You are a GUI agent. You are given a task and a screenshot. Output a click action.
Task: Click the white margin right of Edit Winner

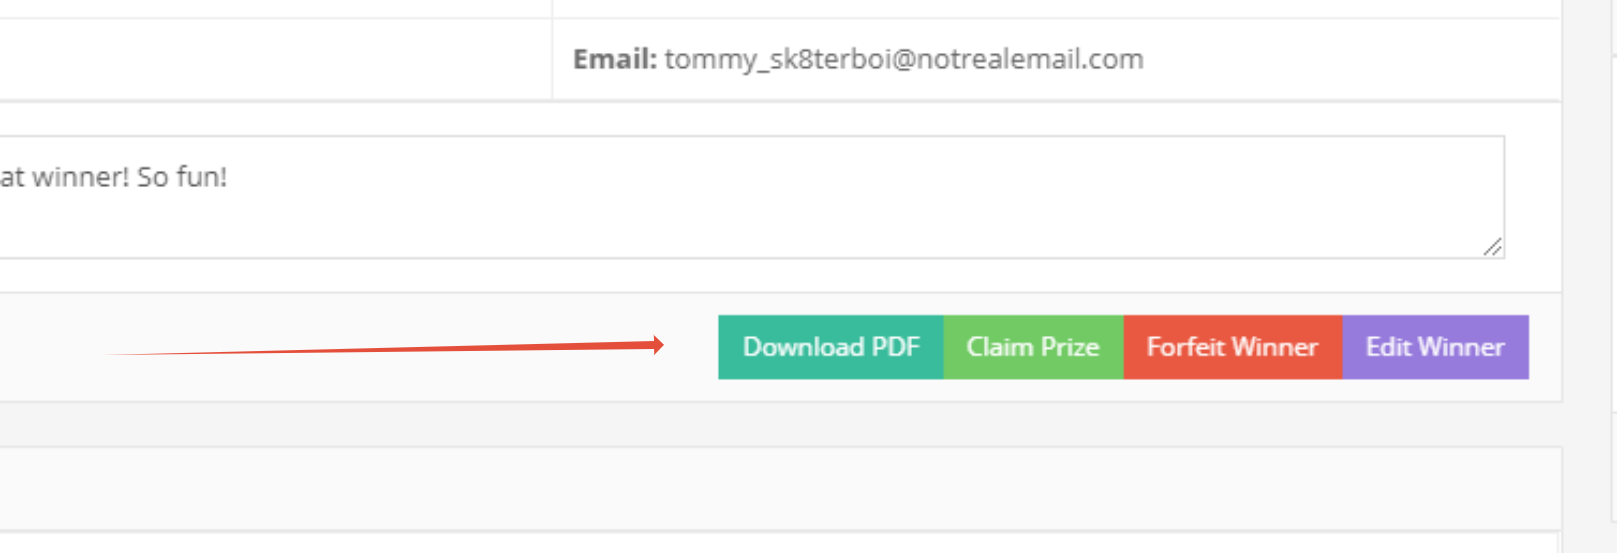click(x=1545, y=347)
